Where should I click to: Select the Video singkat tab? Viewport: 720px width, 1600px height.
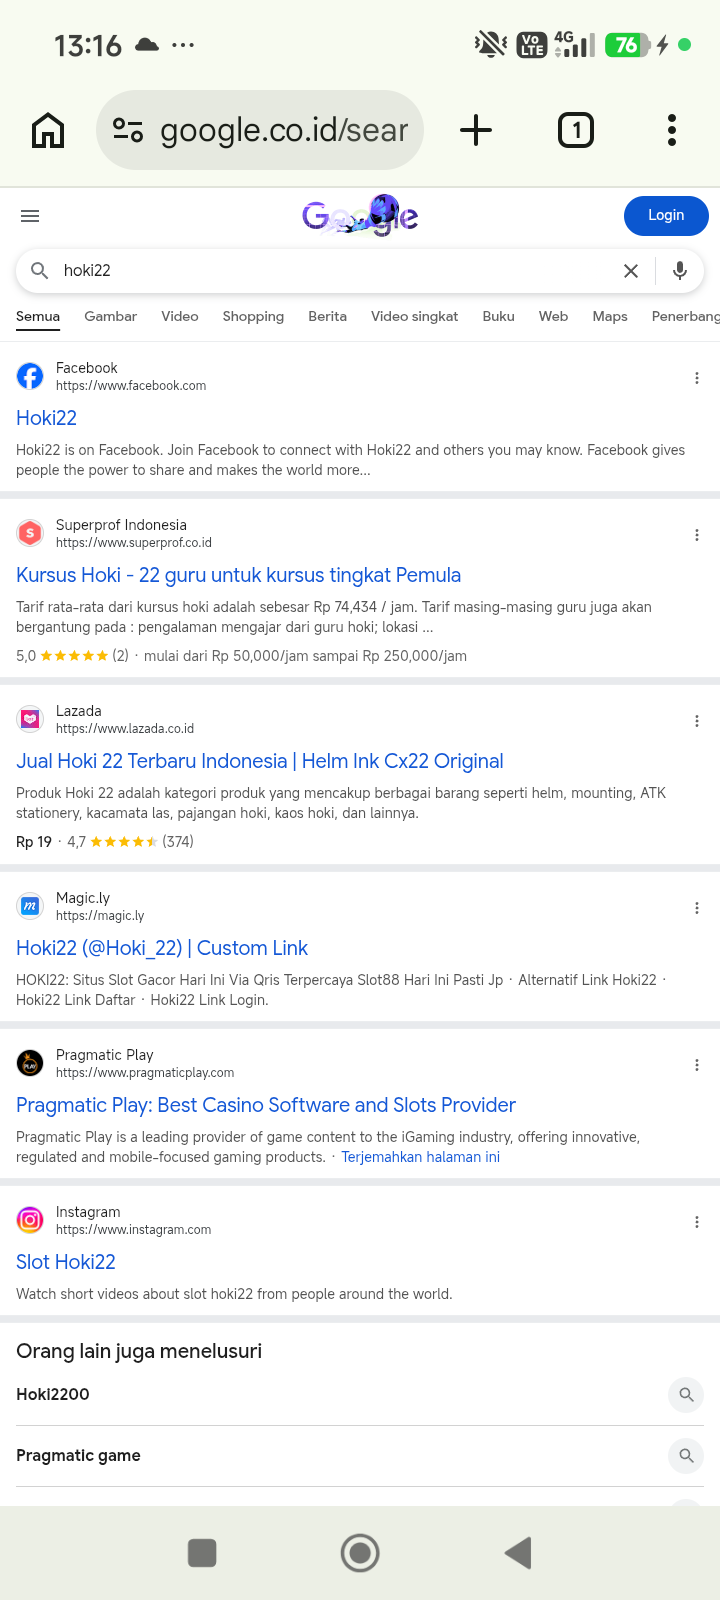pyautogui.click(x=414, y=316)
